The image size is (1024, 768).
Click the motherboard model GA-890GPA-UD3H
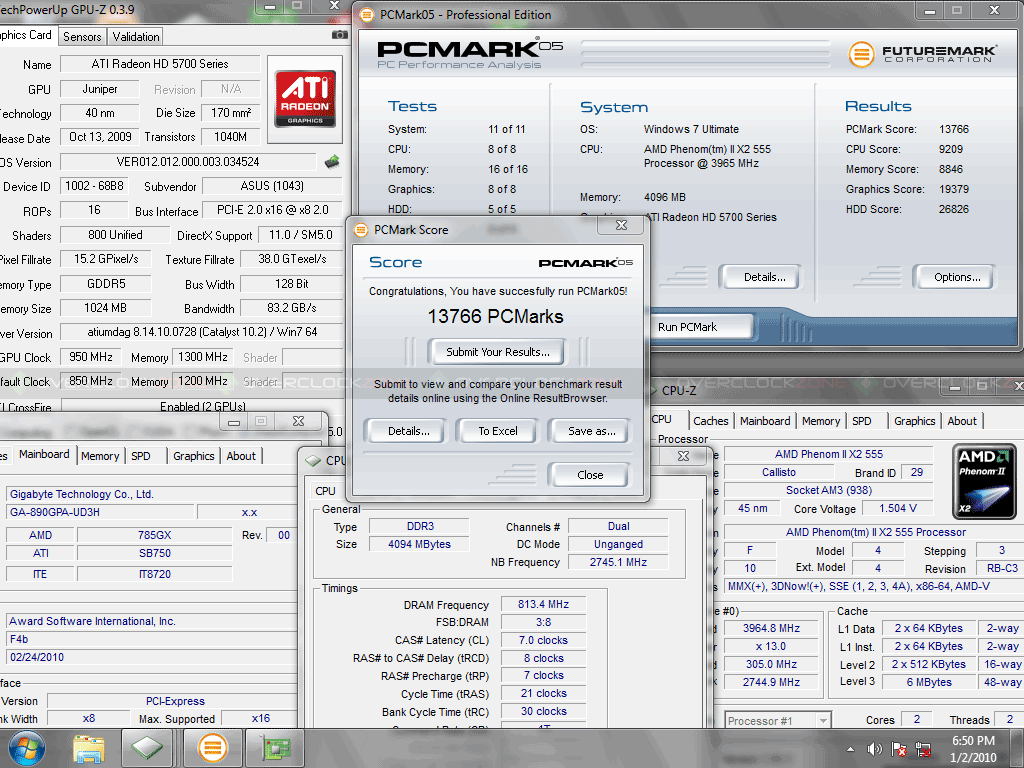point(100,512)
